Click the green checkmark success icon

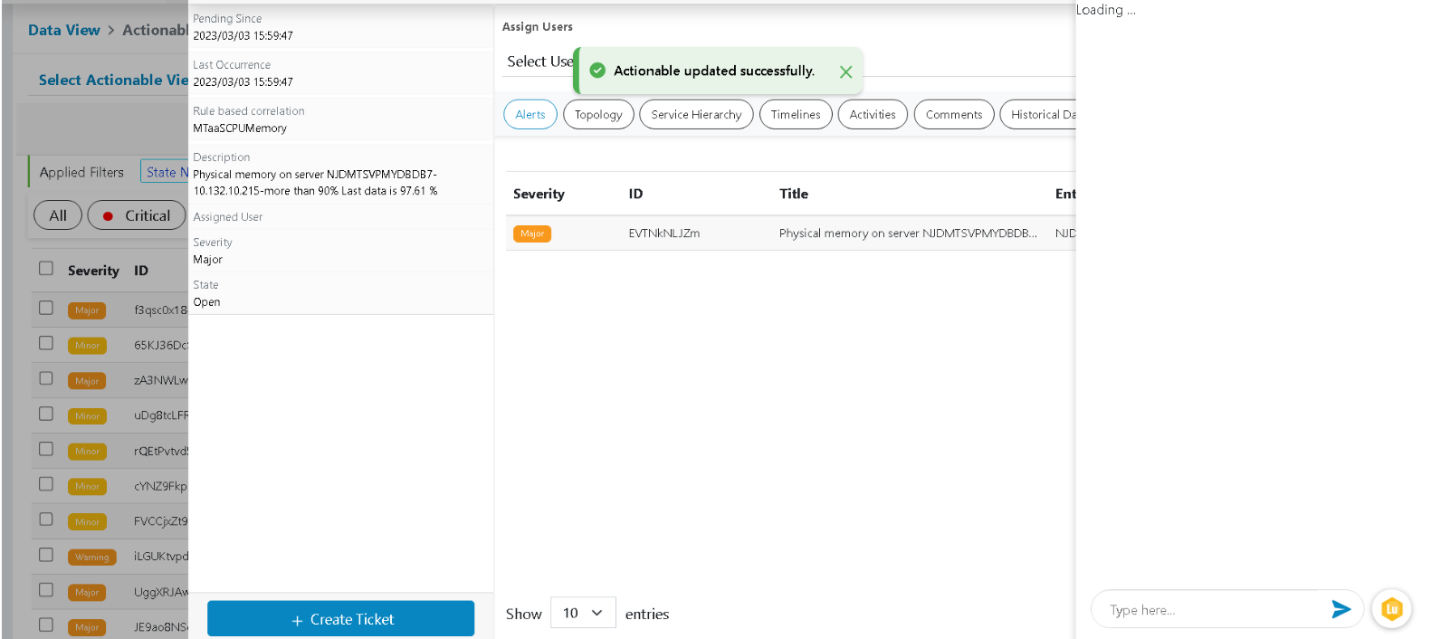point(597,71)
